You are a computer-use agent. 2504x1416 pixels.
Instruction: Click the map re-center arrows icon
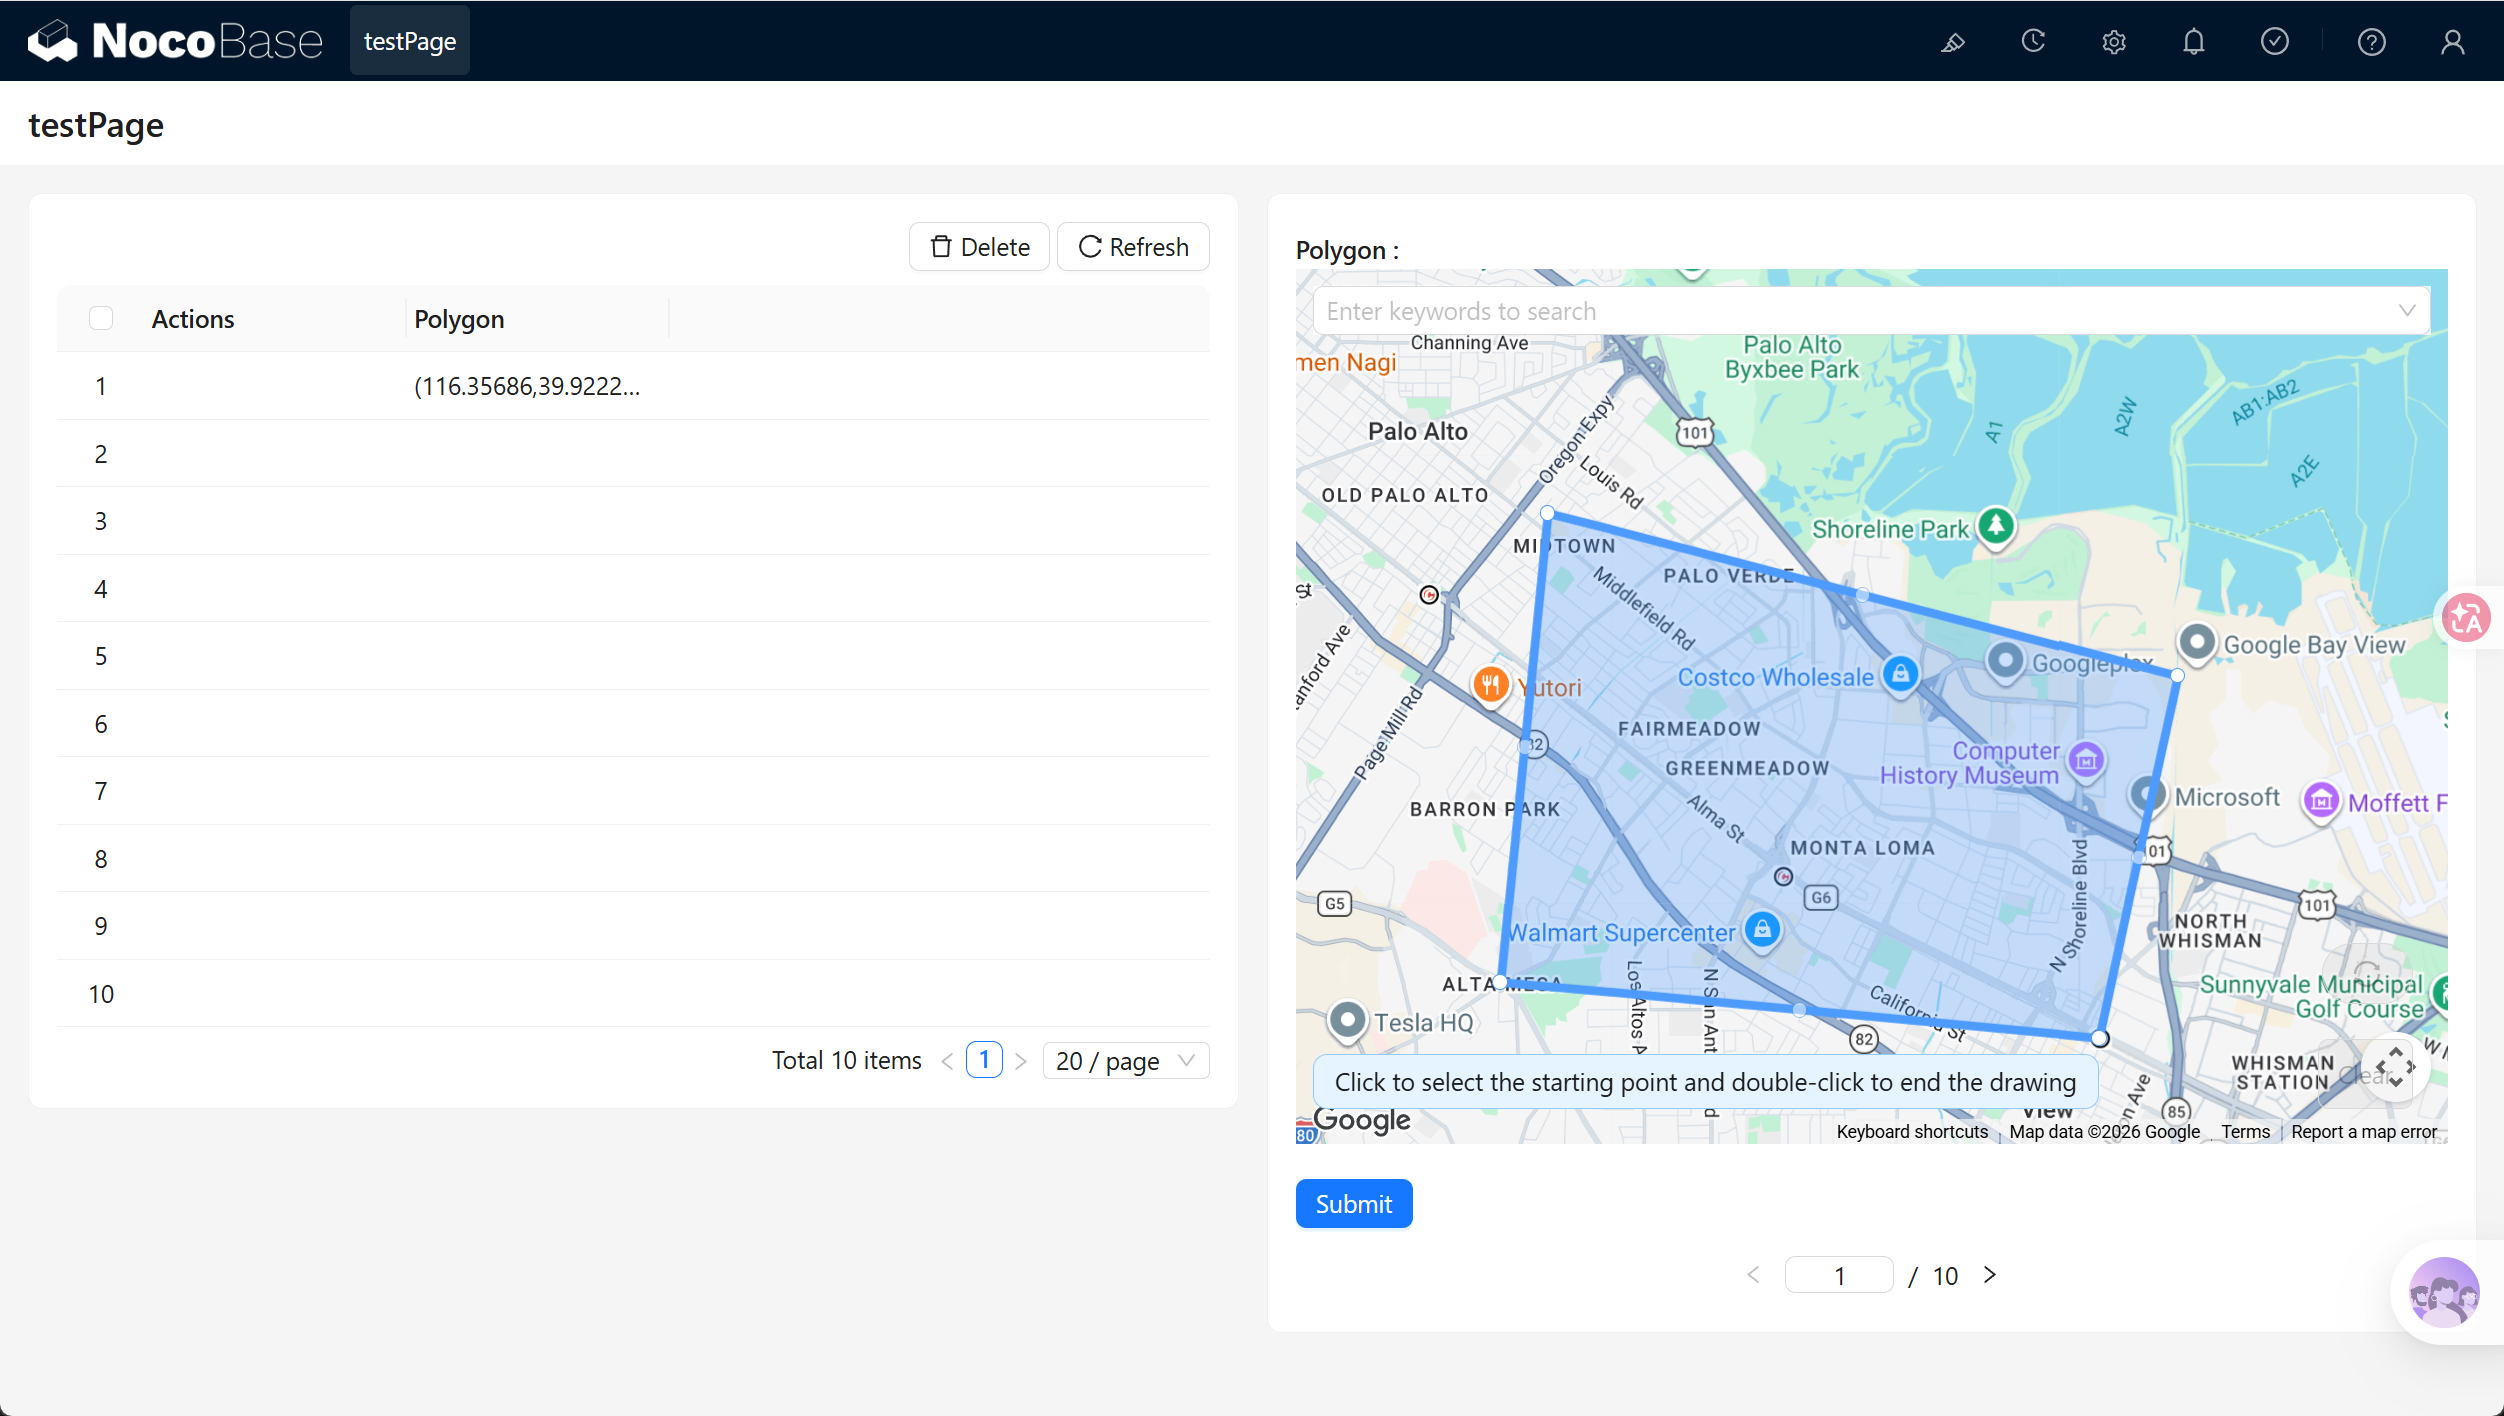[x=2396, y=1068]
